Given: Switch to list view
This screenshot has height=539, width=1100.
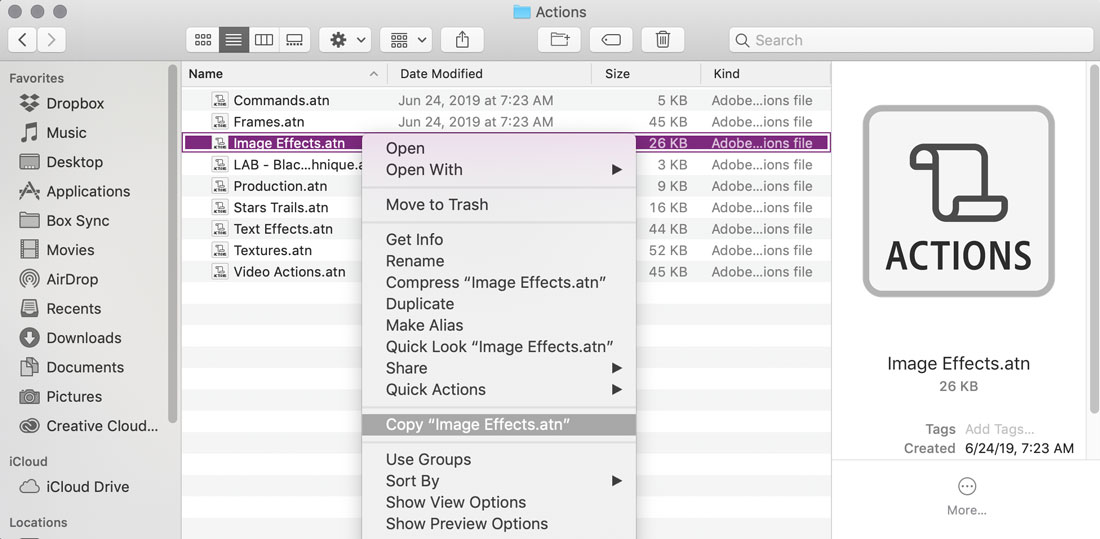Looking at the screenshot, I should coord(234,40).
